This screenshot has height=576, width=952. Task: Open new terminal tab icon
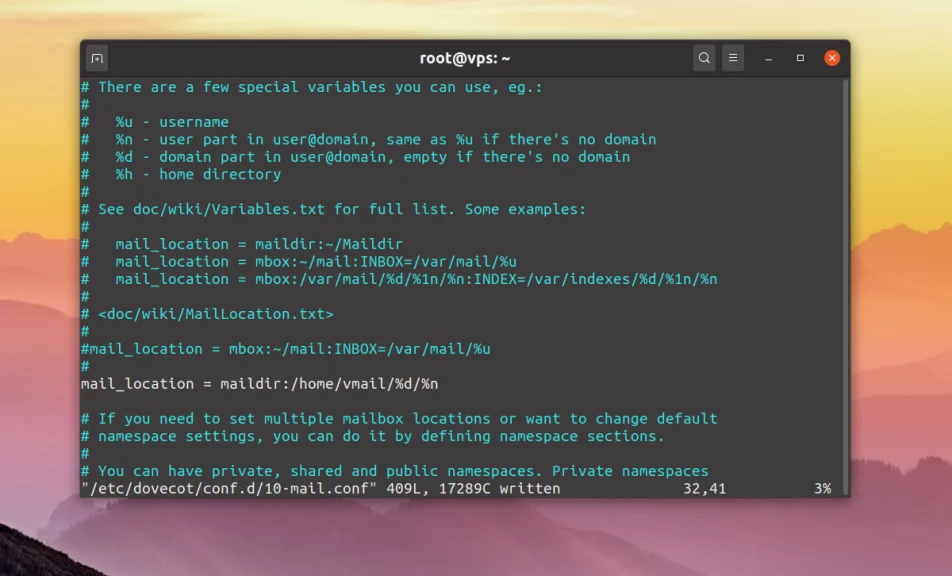(97, 58)
